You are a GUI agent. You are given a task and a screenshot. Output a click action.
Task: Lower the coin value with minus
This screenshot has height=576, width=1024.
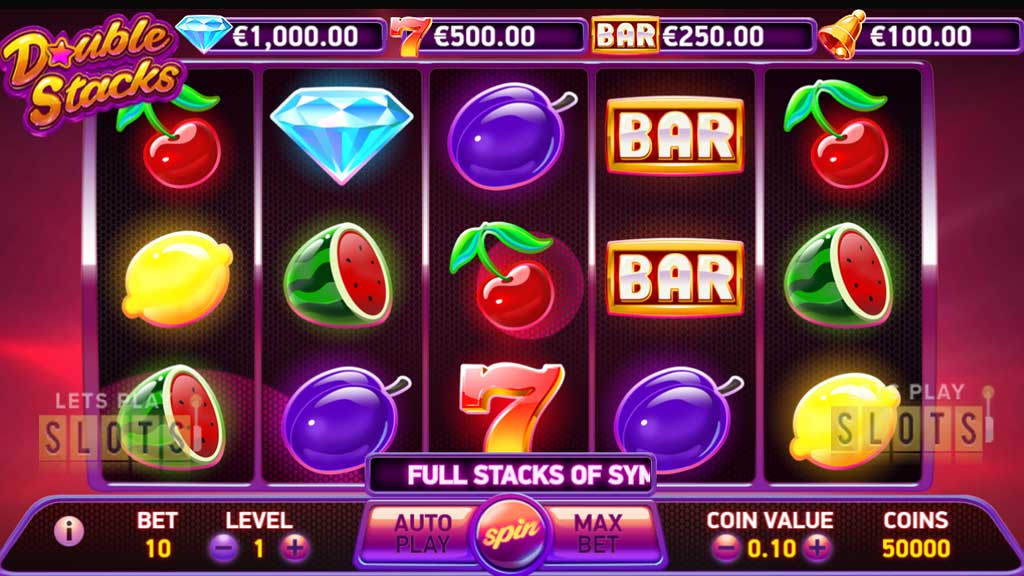(725, 548)
